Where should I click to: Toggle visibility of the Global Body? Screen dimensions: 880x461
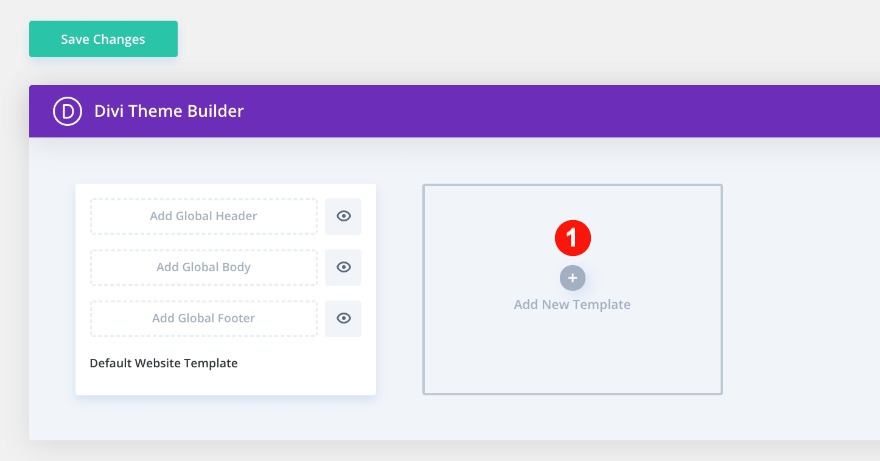[x=343, y=267]
